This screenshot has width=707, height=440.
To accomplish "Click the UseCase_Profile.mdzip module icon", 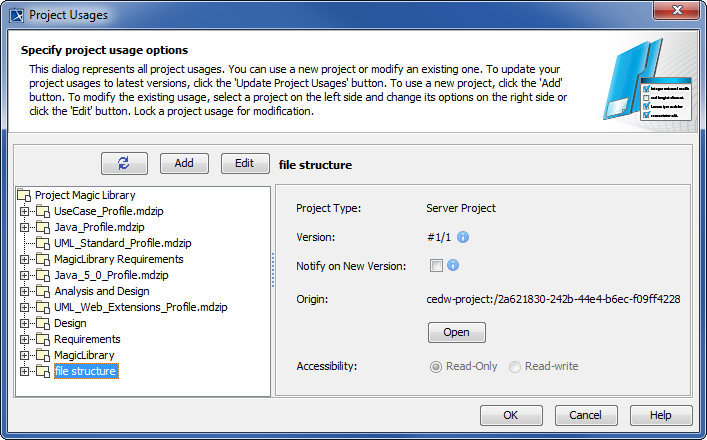I will coord(42,211).
